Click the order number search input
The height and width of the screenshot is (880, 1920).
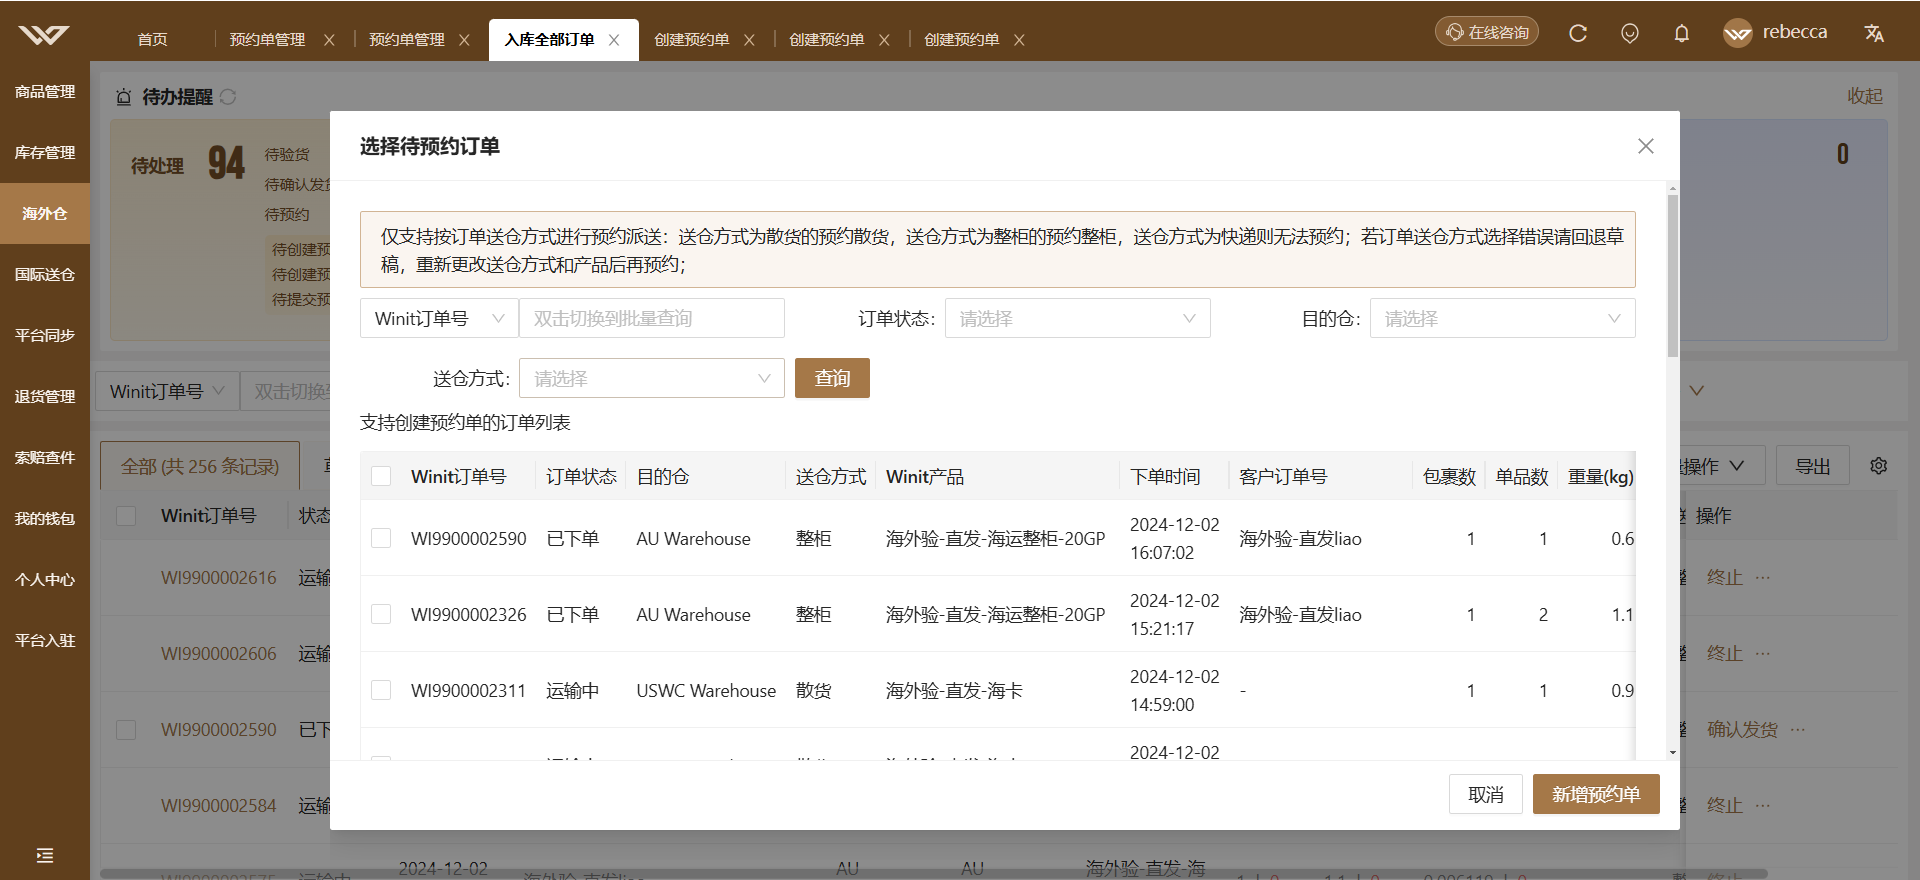(652, 318)
